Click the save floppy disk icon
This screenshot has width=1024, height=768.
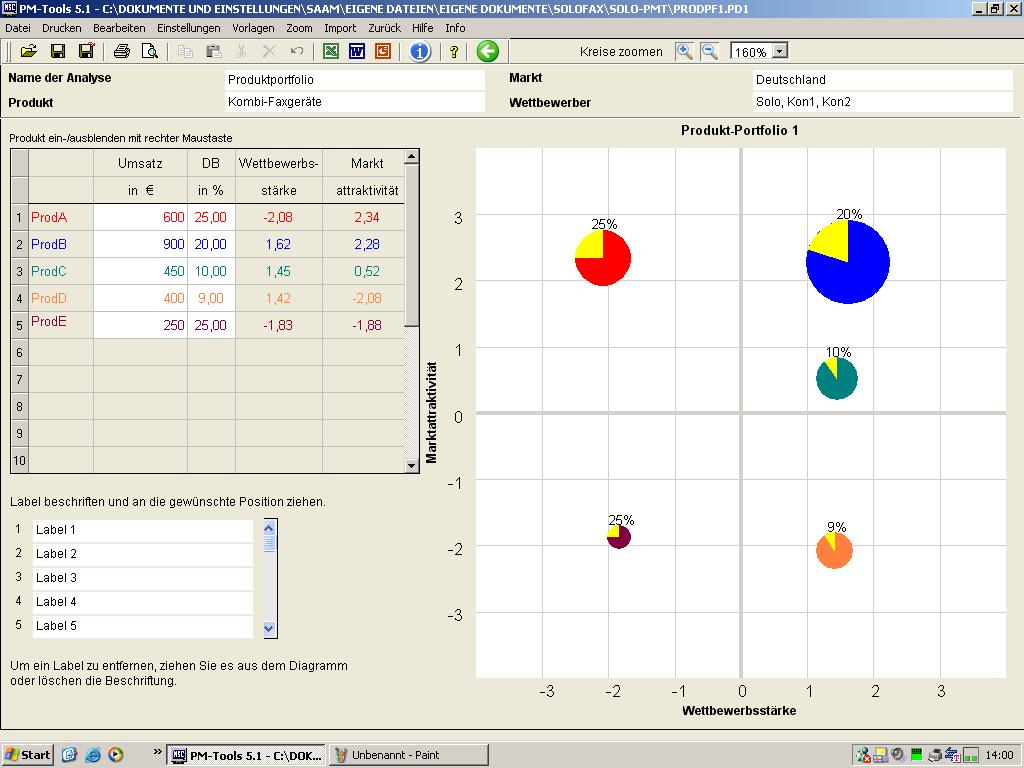click(58, 51)
